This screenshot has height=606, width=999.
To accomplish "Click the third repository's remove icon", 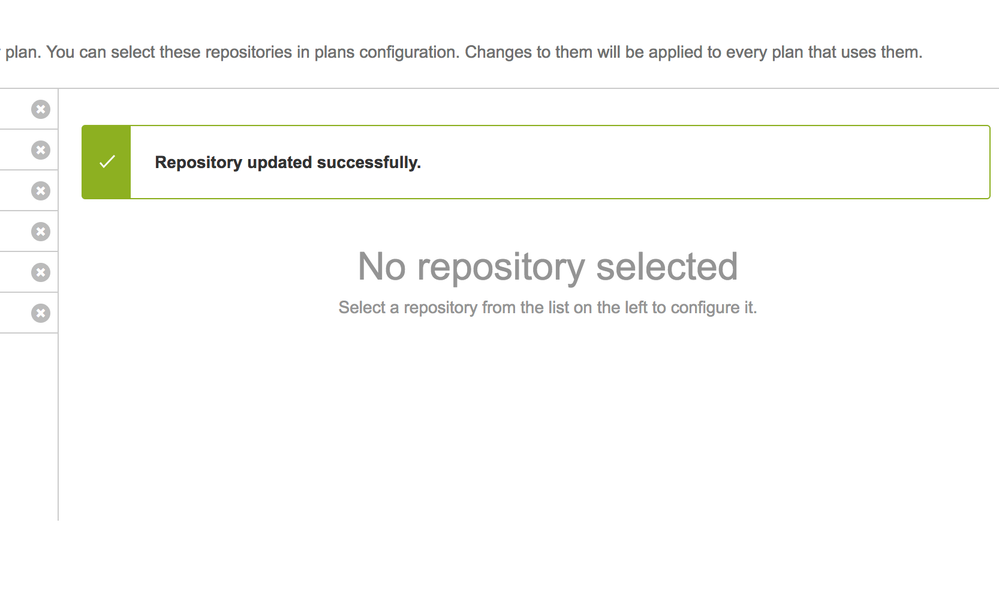I will [x=41, y=191].
